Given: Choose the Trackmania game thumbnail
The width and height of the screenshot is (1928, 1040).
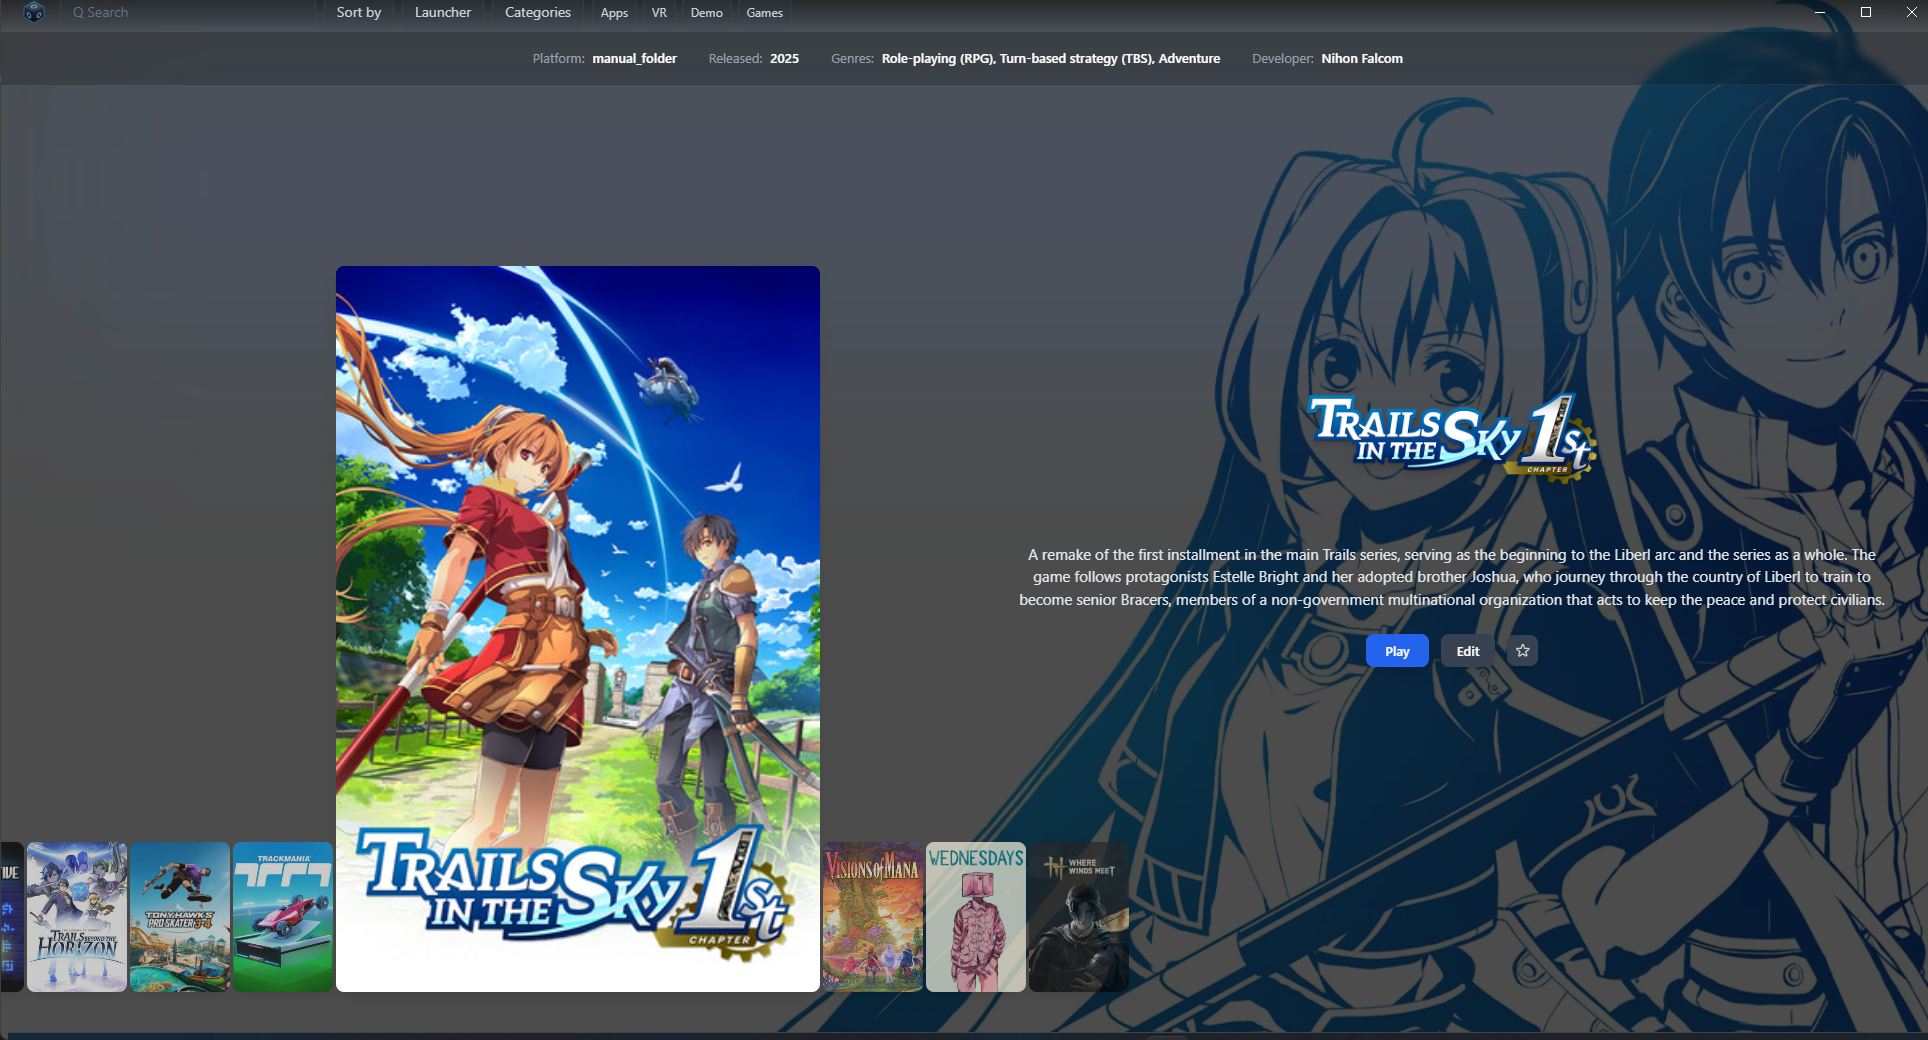Looking at the screenshot, I should [283, 917].
